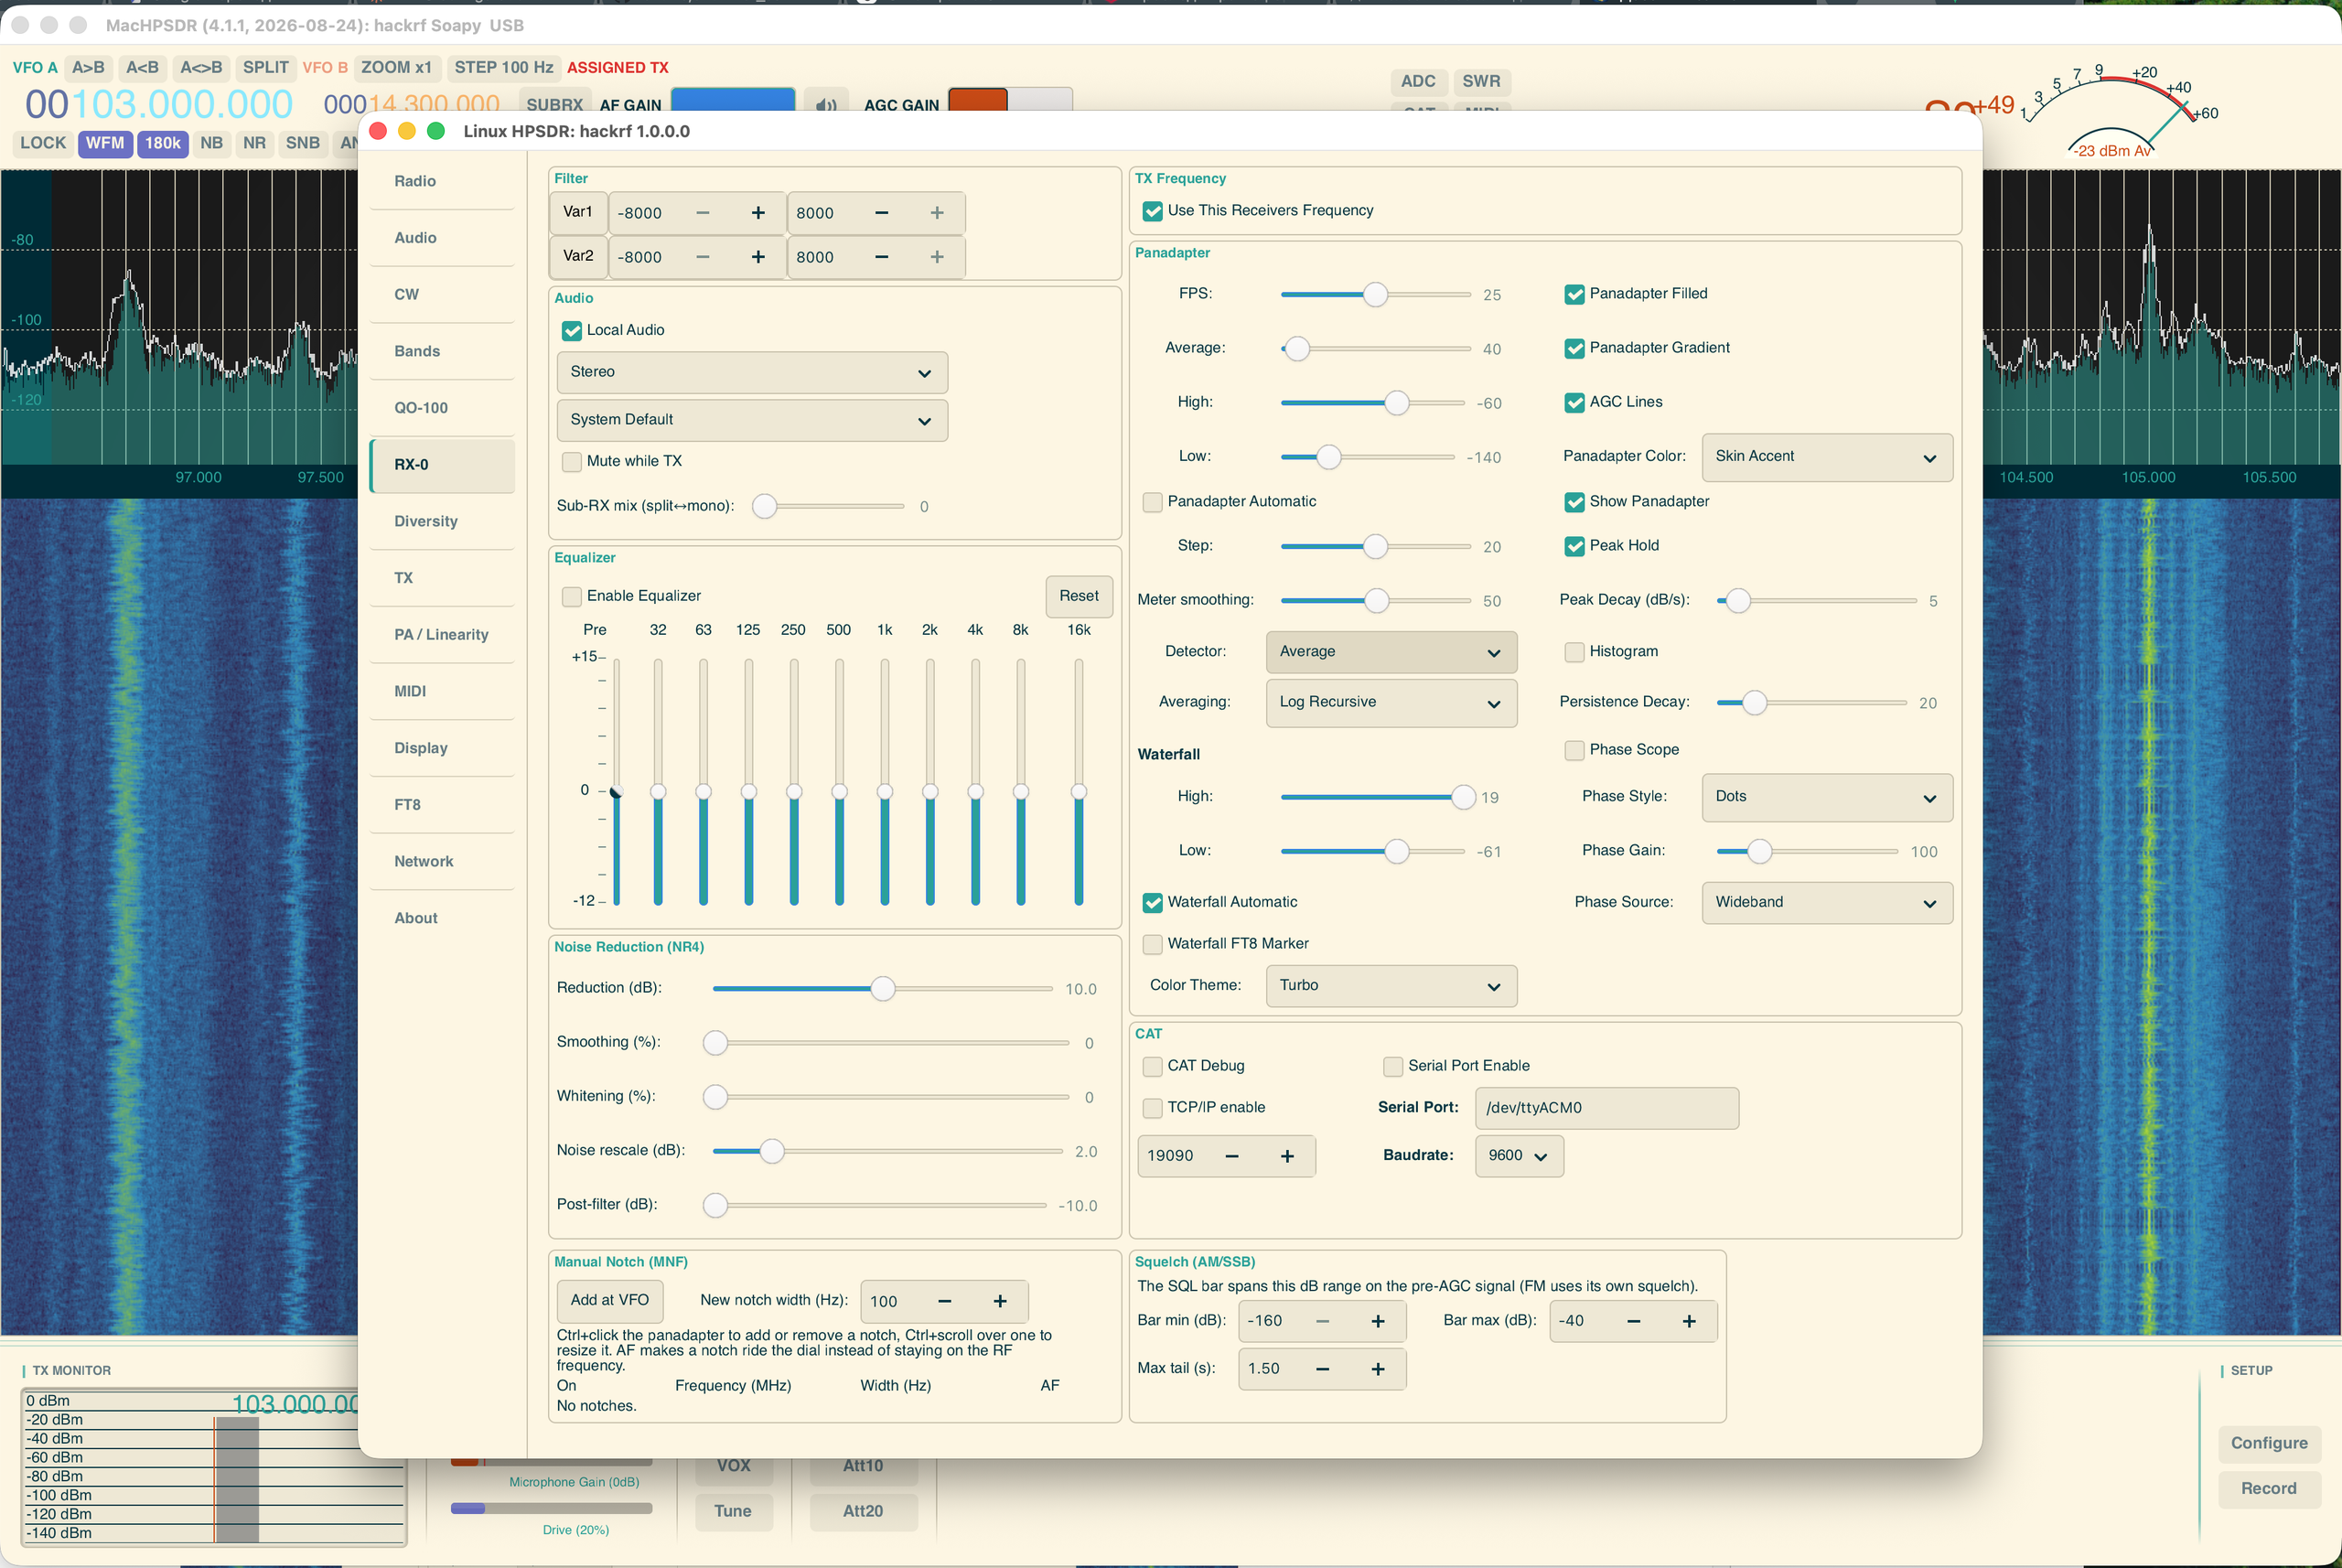Switch to the FT8 tab
This screenshot has height=1568, width=2342.
(442, 805)
